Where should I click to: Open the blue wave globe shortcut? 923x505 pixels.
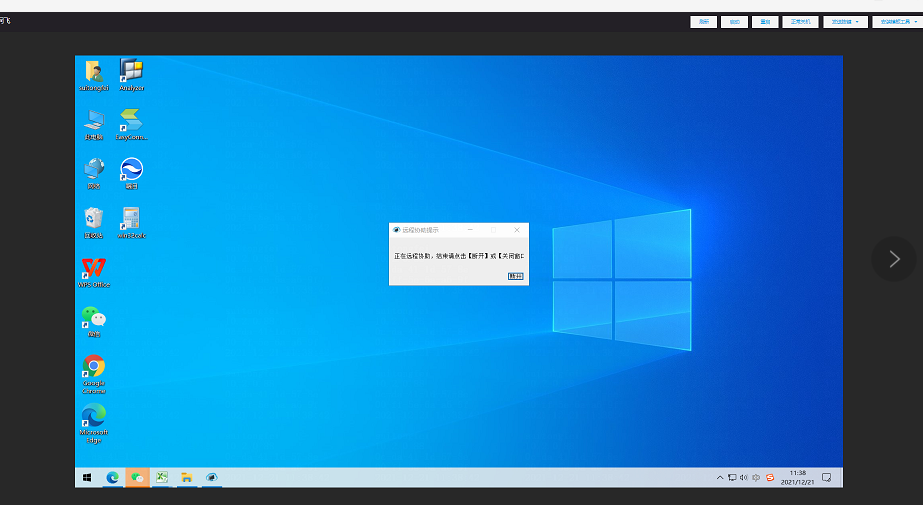click(x=131, y=173)
